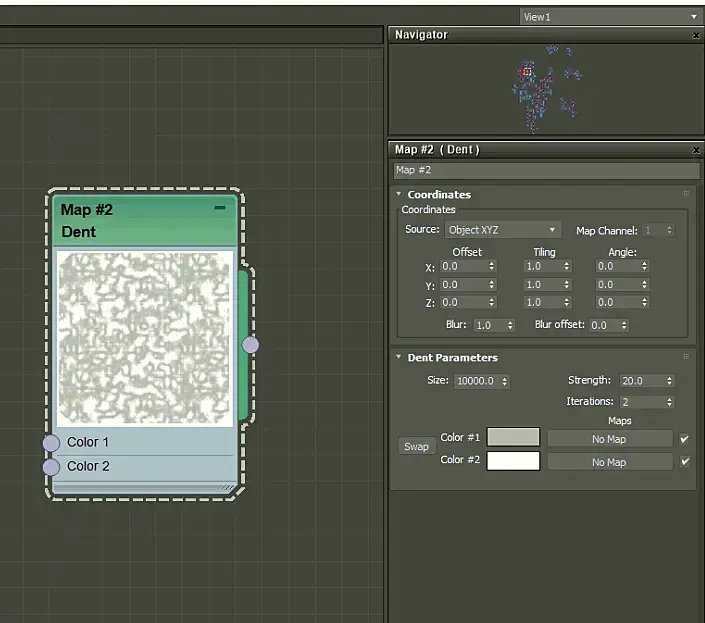Open the Color #1 gray swatch
The width and height of the screenshot is (705, 623).
pos(513,438)
